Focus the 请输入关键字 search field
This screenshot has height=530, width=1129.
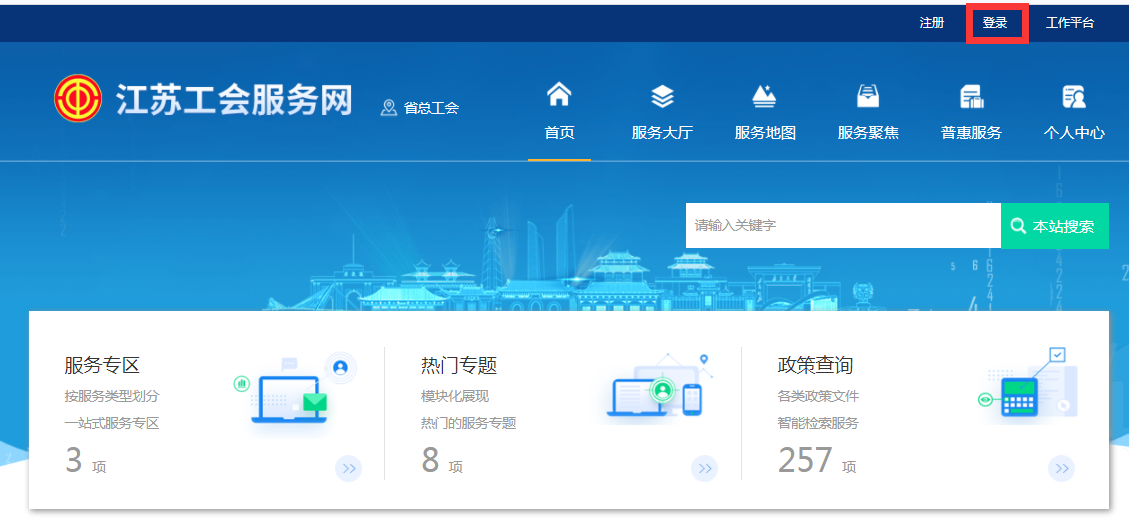(x=843, y=225)
